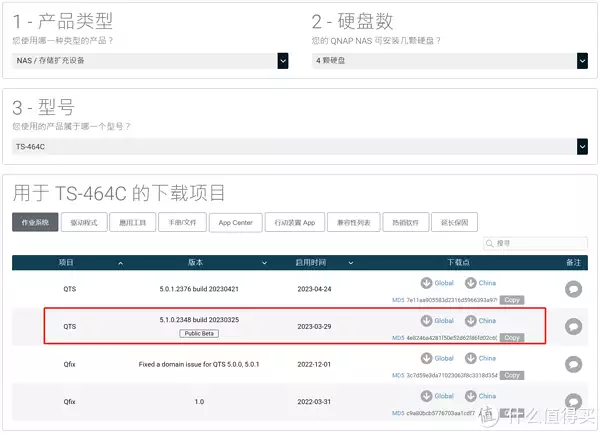The image size is (600, 433).
Task: Click date 2023-04-24
Action: tap(314, 289)
